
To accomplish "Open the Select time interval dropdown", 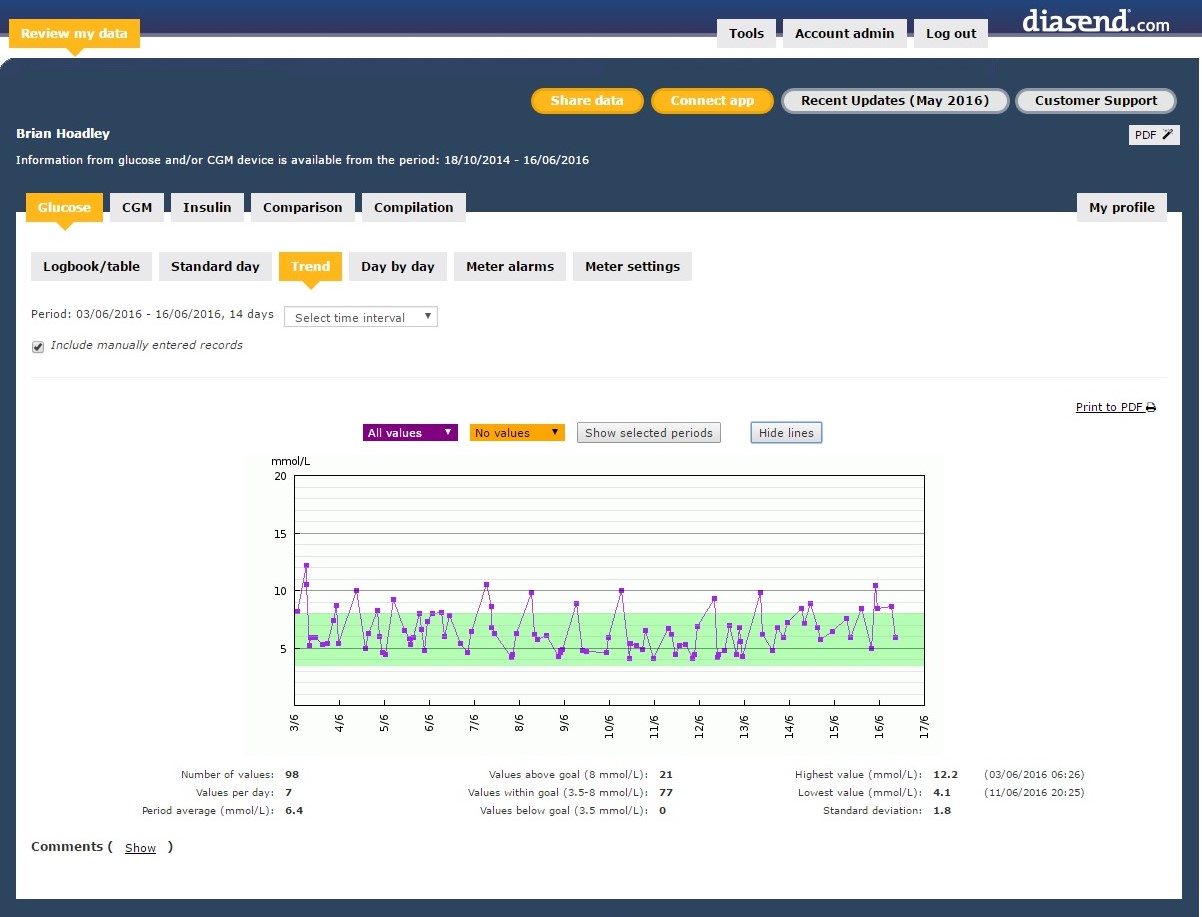I will (x=361, y=317).
